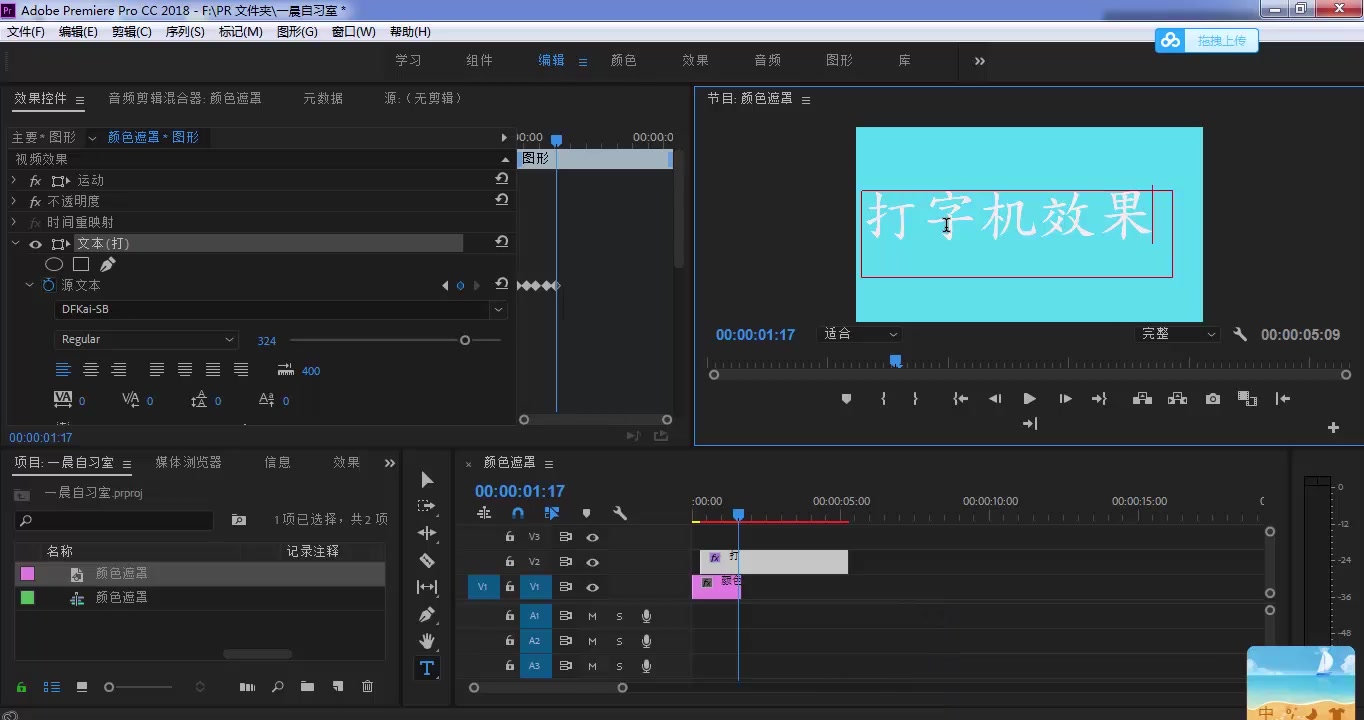
Task: Open Program monitor settings wrench
Action: [x=1240, y=335]
